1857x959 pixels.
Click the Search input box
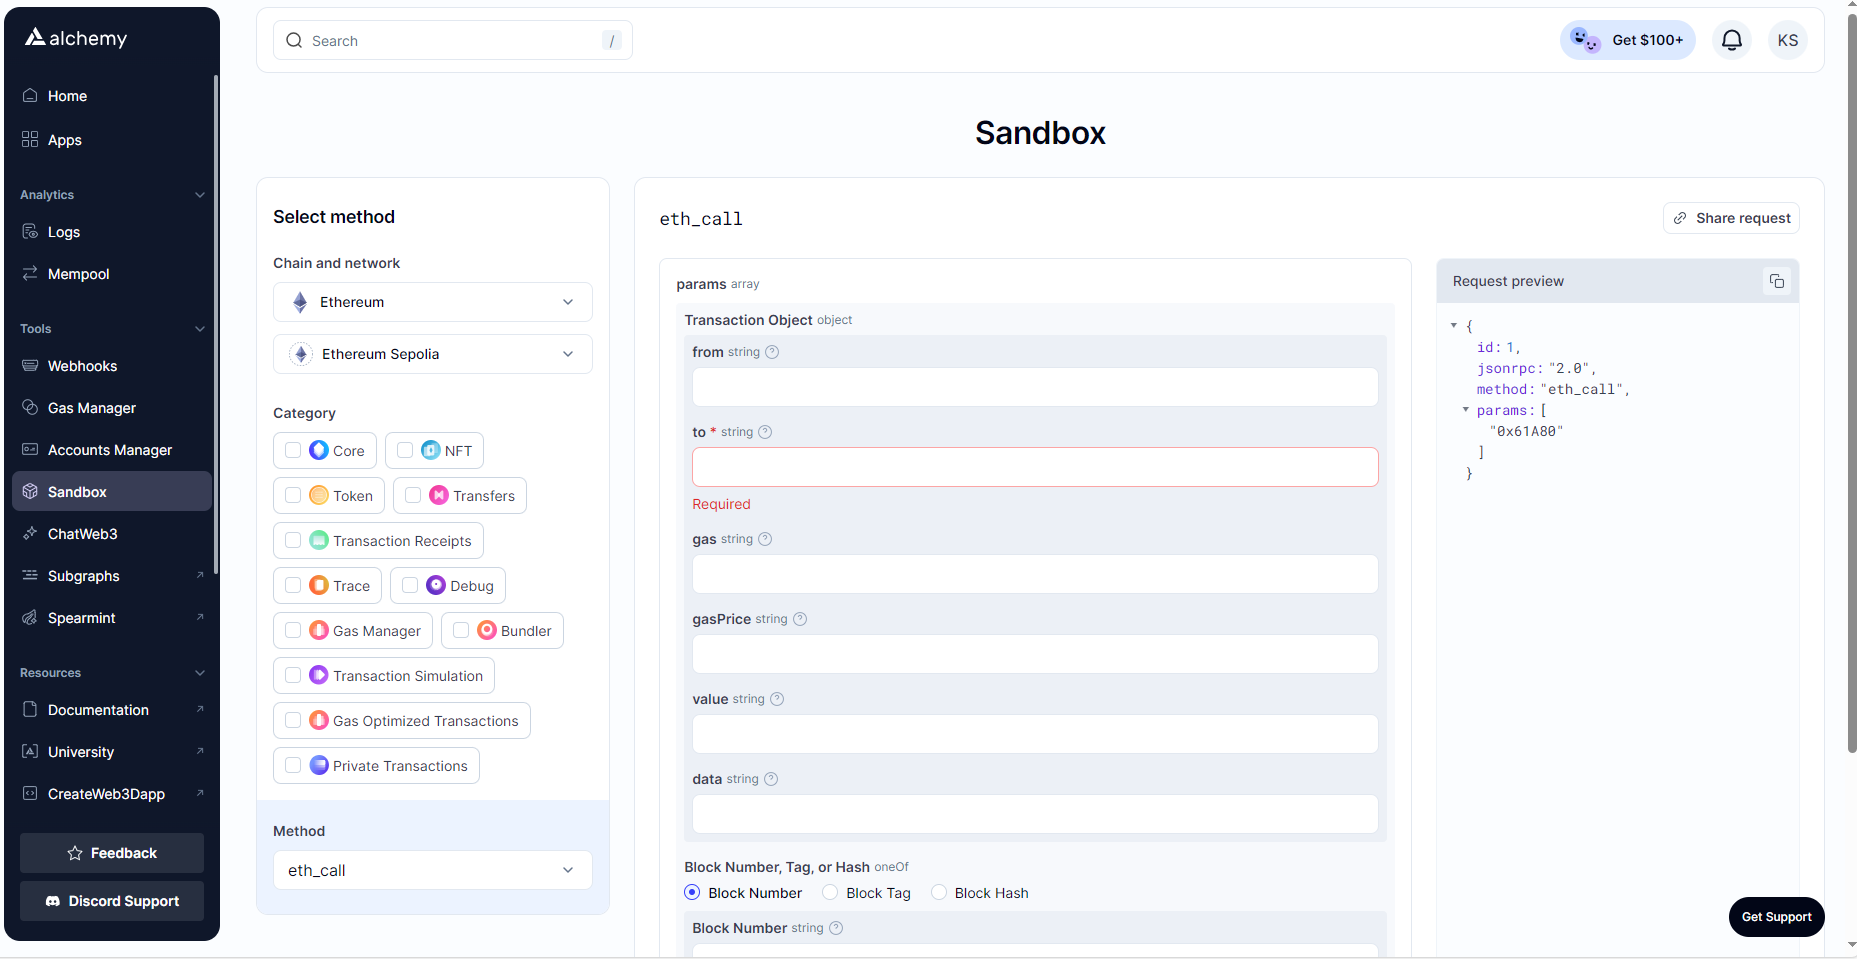pyautogui.click(x=453, y=40)
